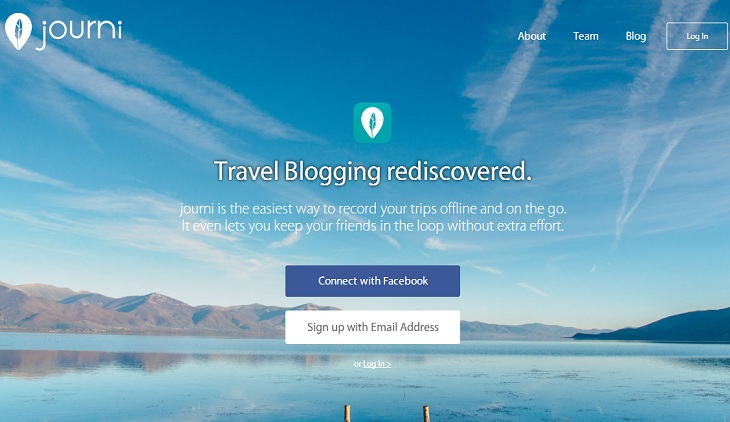Connect with Facebook
This screenshot has height=422, width=730.
coord(372,281)
